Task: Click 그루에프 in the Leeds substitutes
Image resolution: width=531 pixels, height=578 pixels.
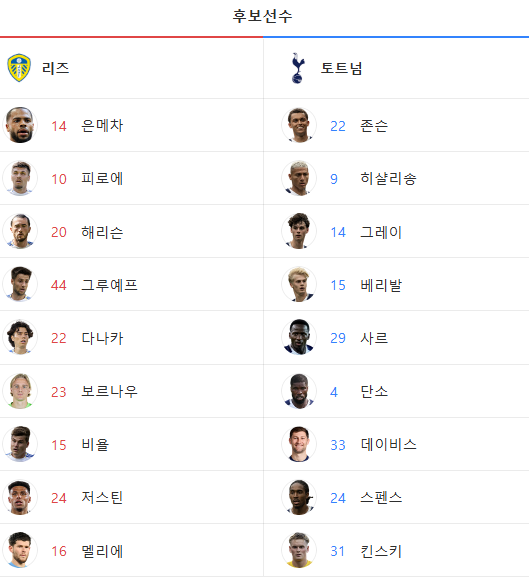Action: (x=109, y=285)
